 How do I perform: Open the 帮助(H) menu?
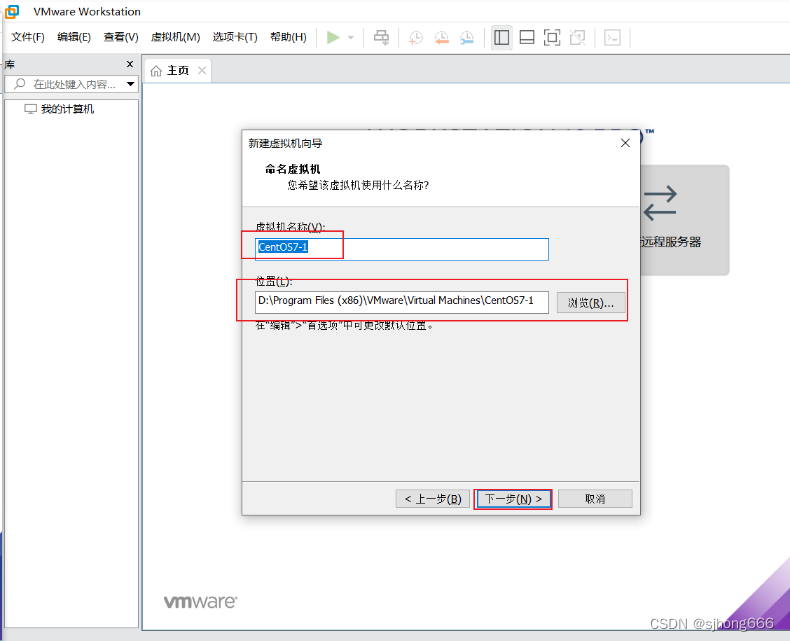point(288,37)
